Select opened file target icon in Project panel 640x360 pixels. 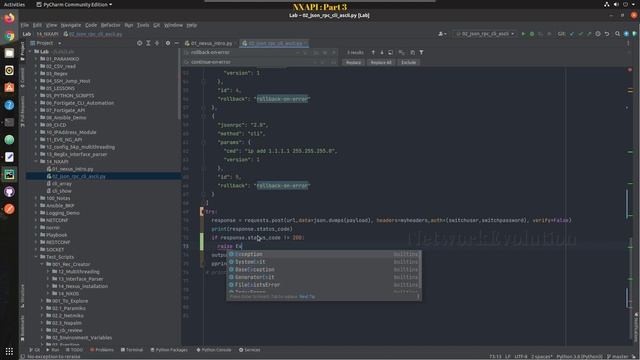pyautogui.click(x=140, y=43)
